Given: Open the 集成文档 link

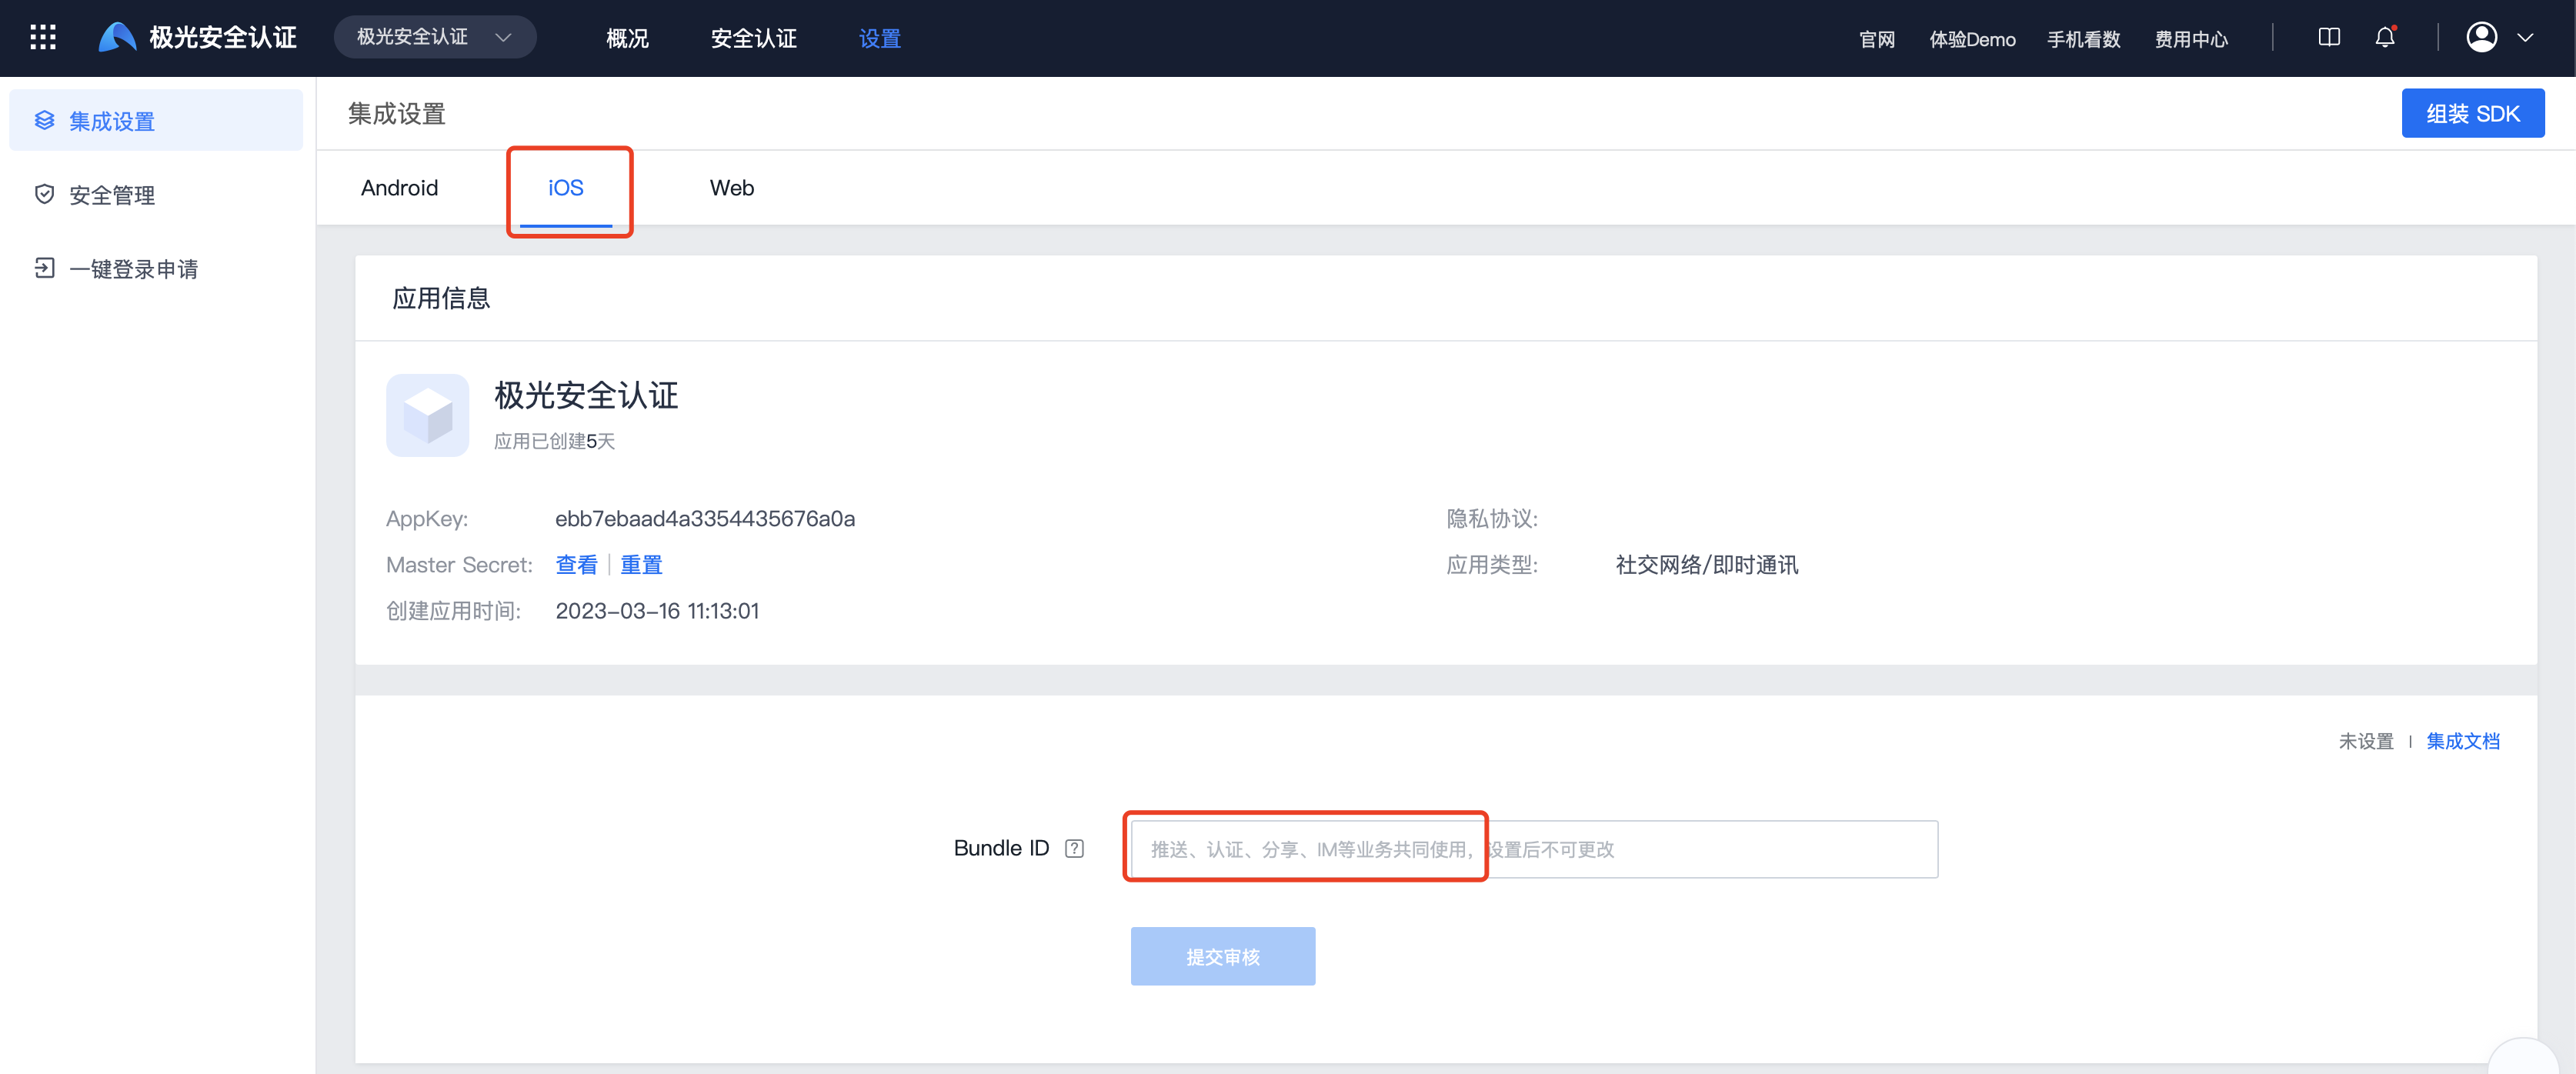Looking at the screenshot, I should (x=2462, y=741).
